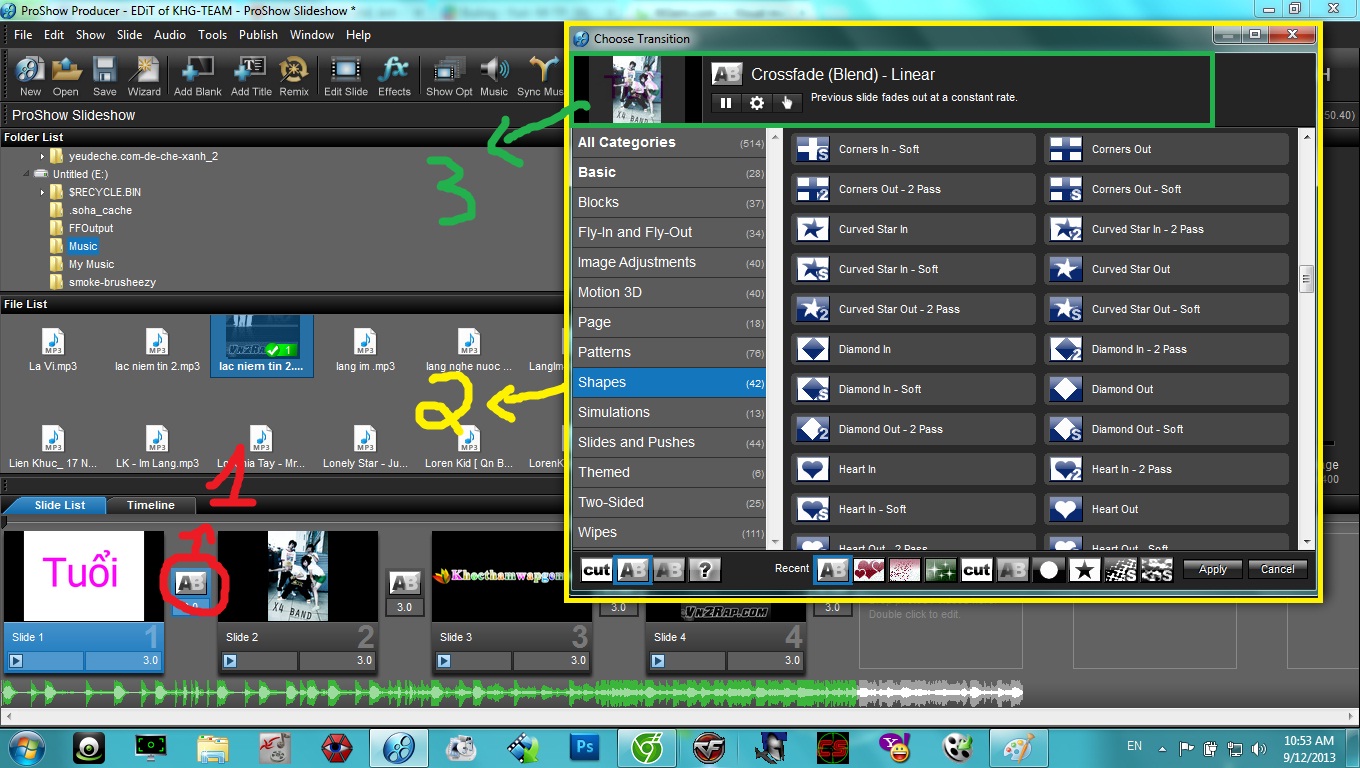Expand the yeudeche.com-de-che-xanh_2 folder

(43, 156)
